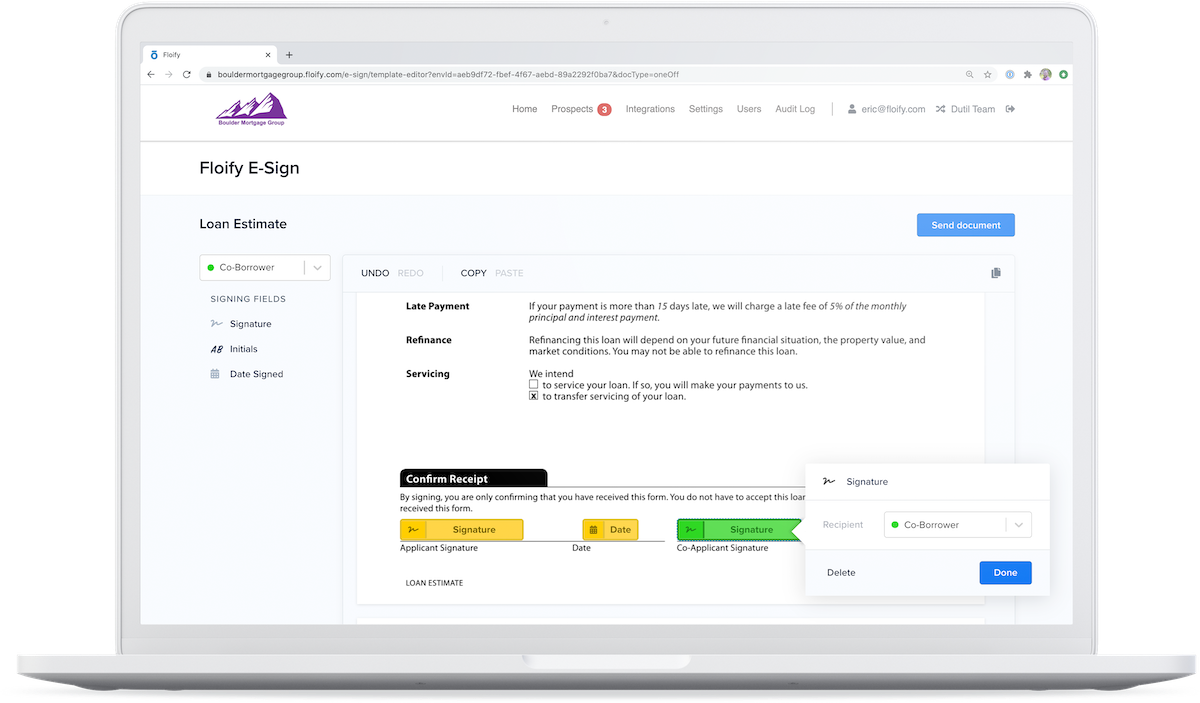This screenshot has height=703, width=1200.
Task: Go to the Audit Log section
Action: pyautogui.click(x=795, y=109)
